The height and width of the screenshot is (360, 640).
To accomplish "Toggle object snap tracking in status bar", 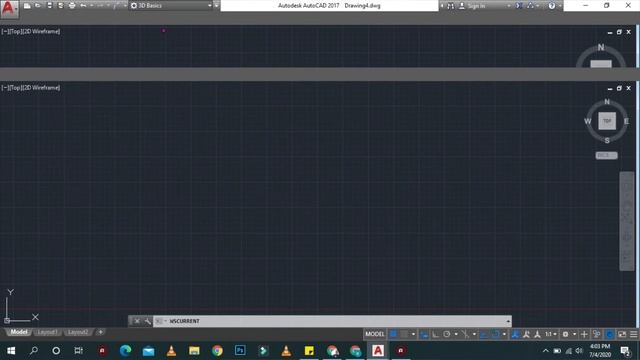I will (484, 334).
